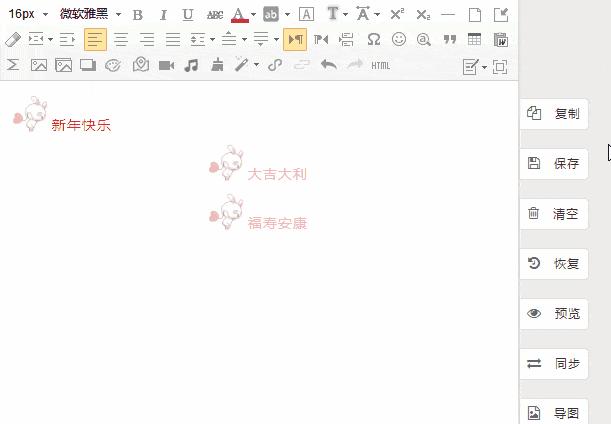Toggle bold formatting
The height and width of the screenshot is (424, 611).
click(x=138, y=15)
